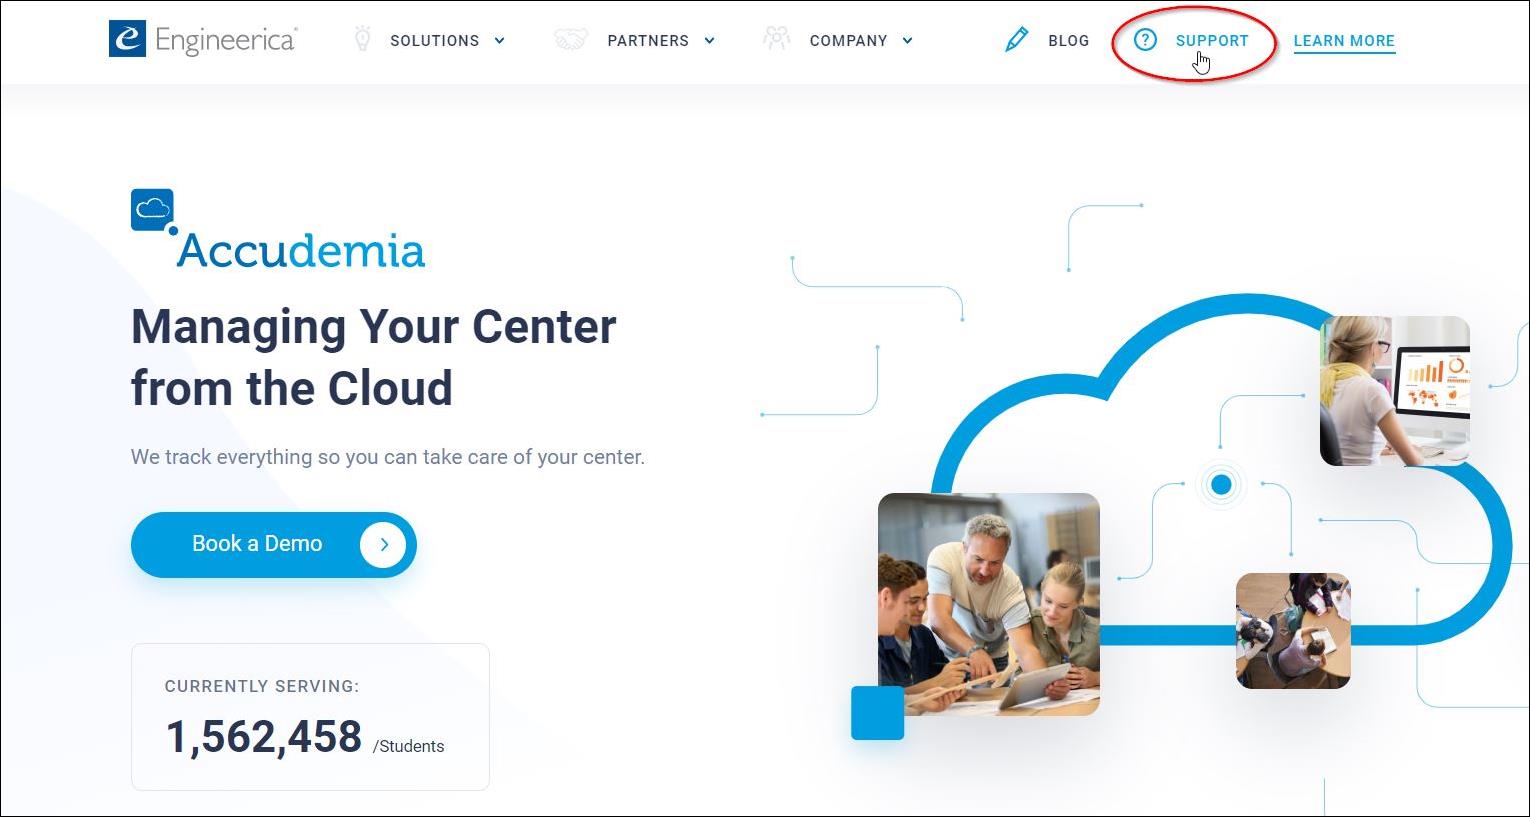Screen dimensions: 1530x817
Task: Click the overhead meeting table photo
Action: tap(1293, 631)
